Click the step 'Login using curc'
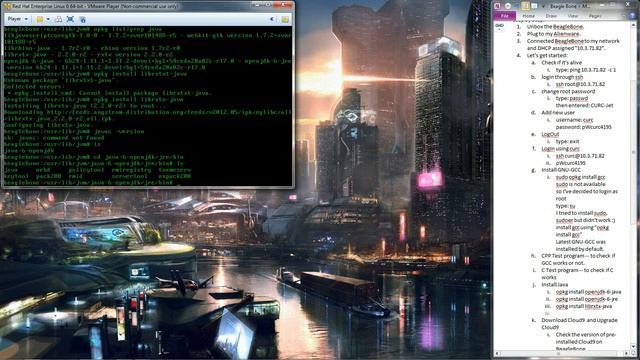The width and height of the screenshot is (640, 360). 560,149
